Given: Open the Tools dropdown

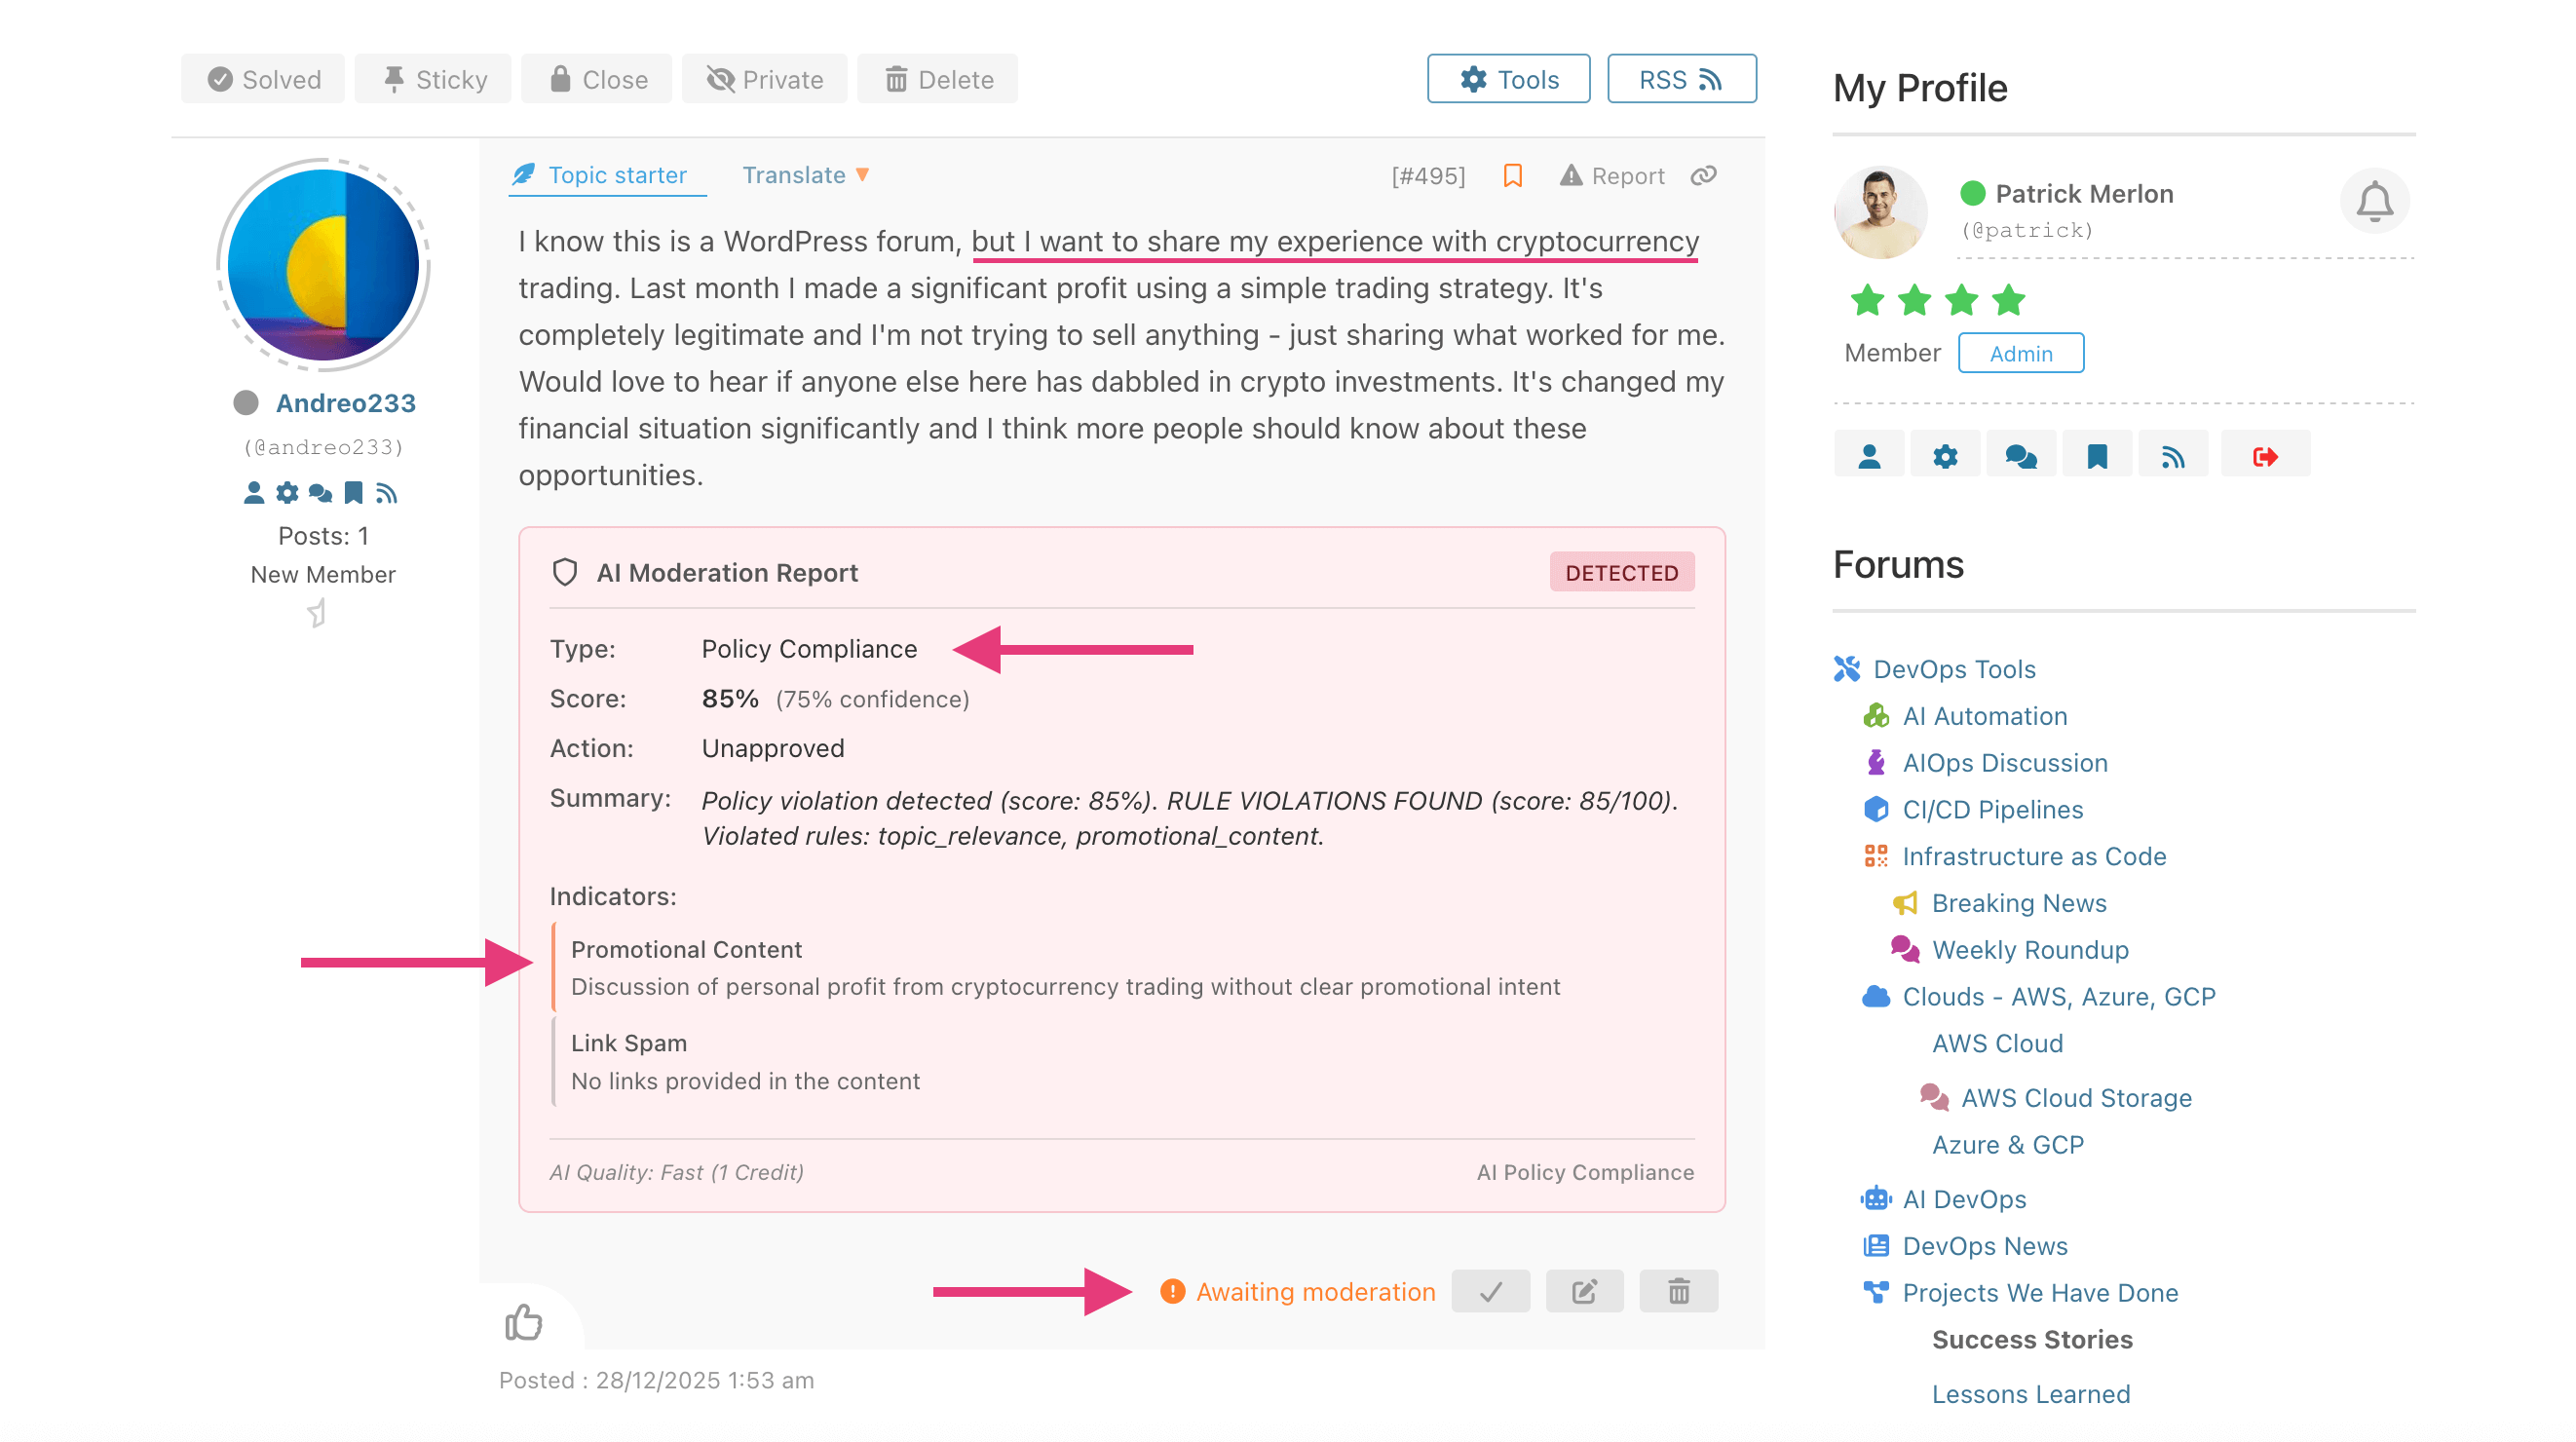Looking at the screenshot, I should click(x=1508, y=78).
